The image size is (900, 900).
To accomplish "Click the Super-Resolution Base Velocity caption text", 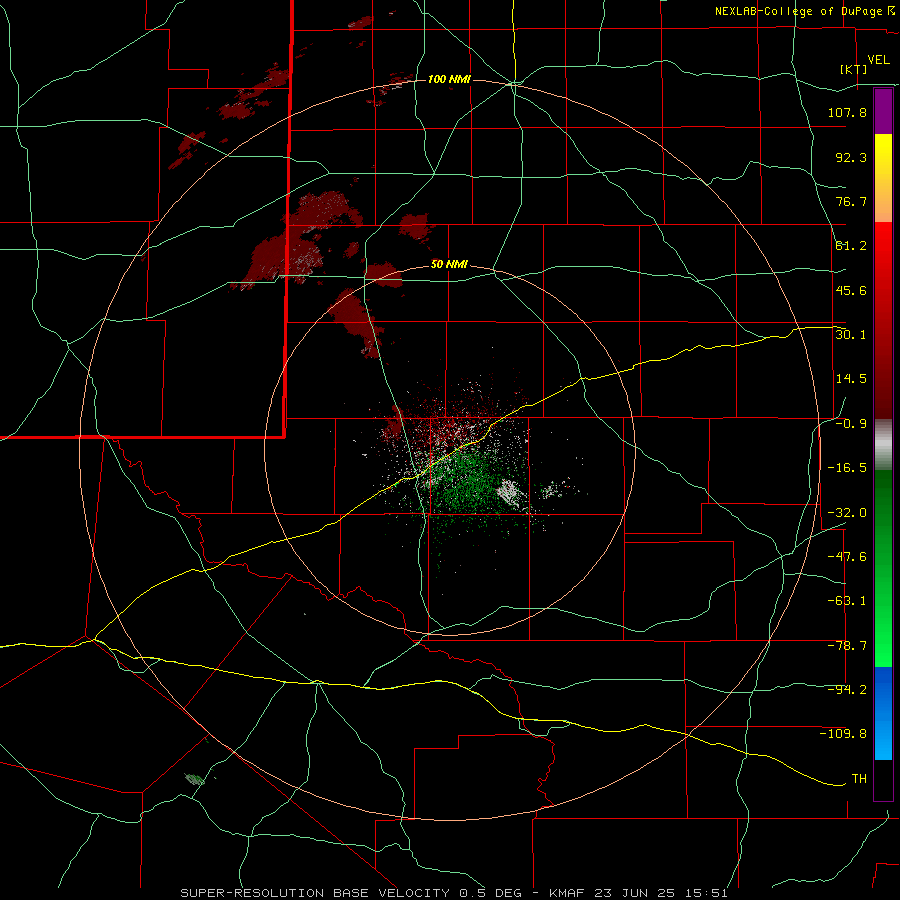I will [x=454, y=893].
